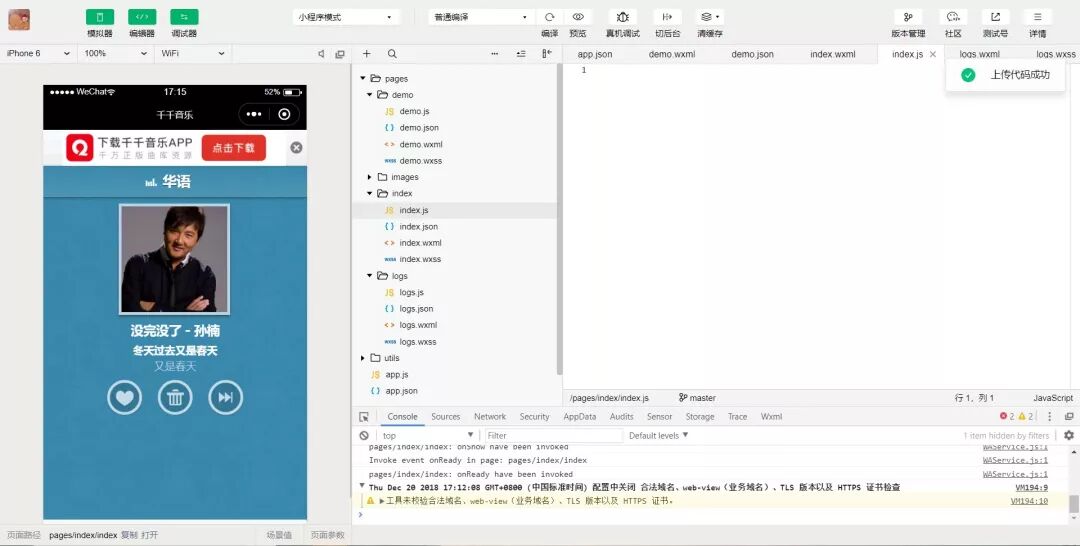
Task: Open devtools more options vertical dots
Action: (1050, 417)
